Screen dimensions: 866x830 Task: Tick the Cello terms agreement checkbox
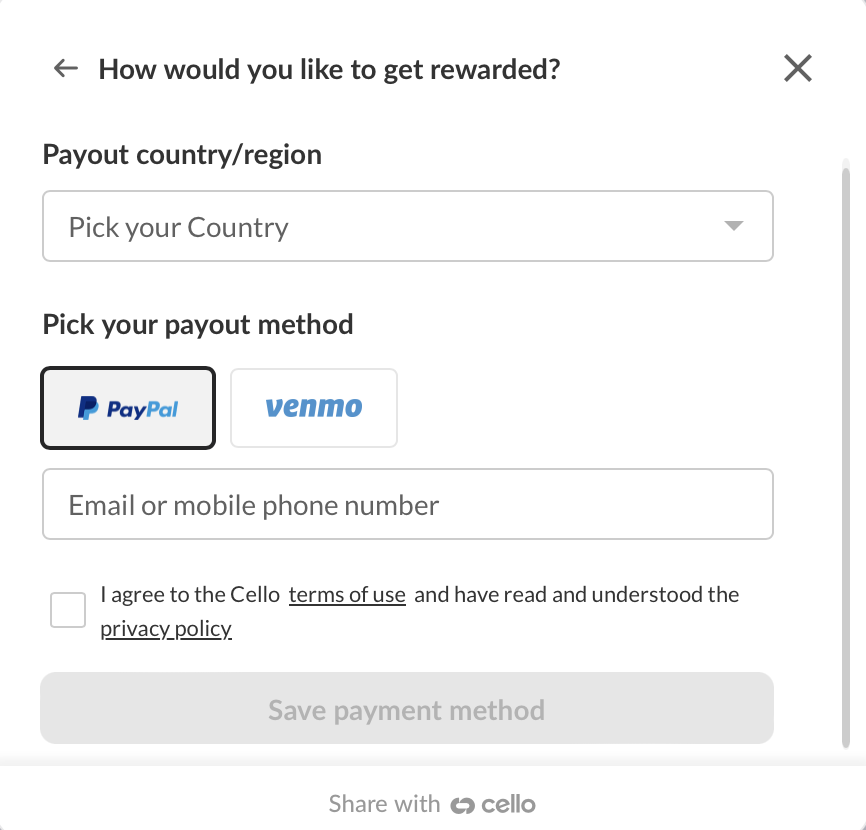click(x=68, y=610)
